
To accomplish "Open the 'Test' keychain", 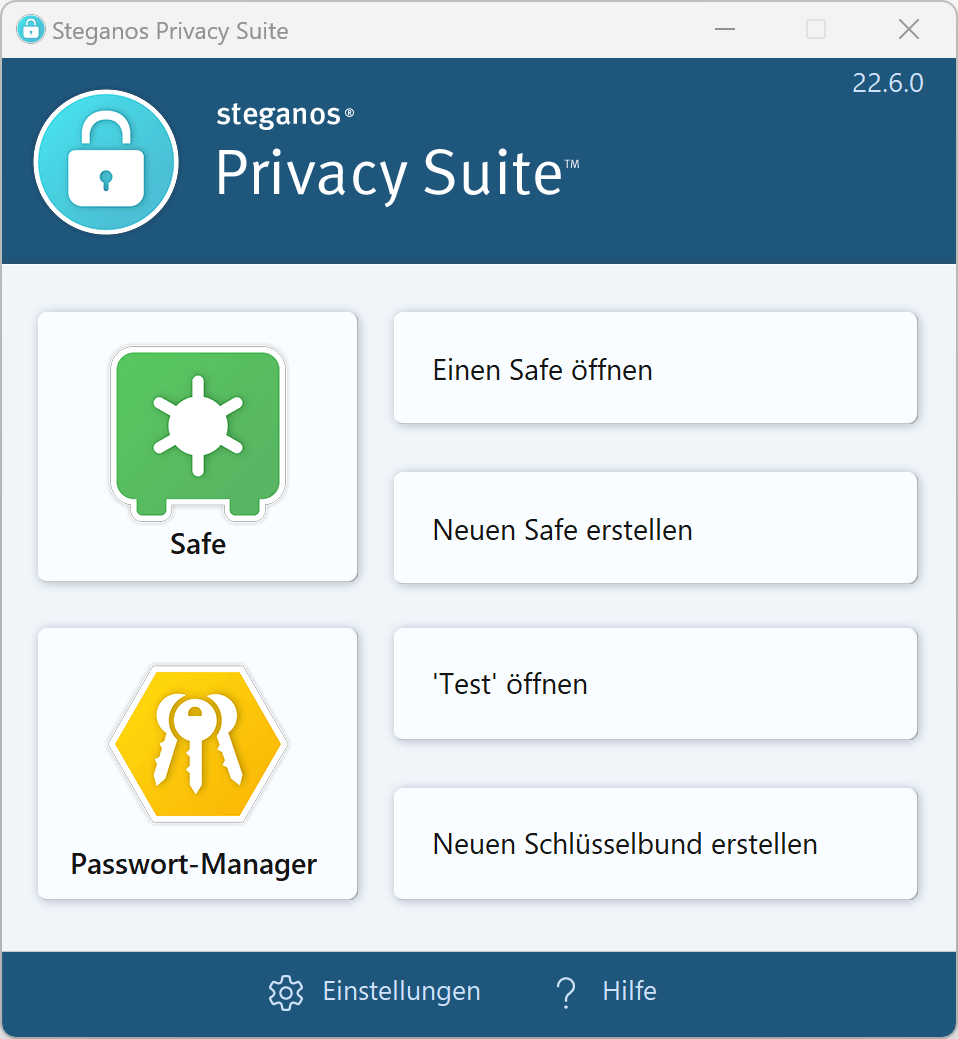I will click(655, 683).
